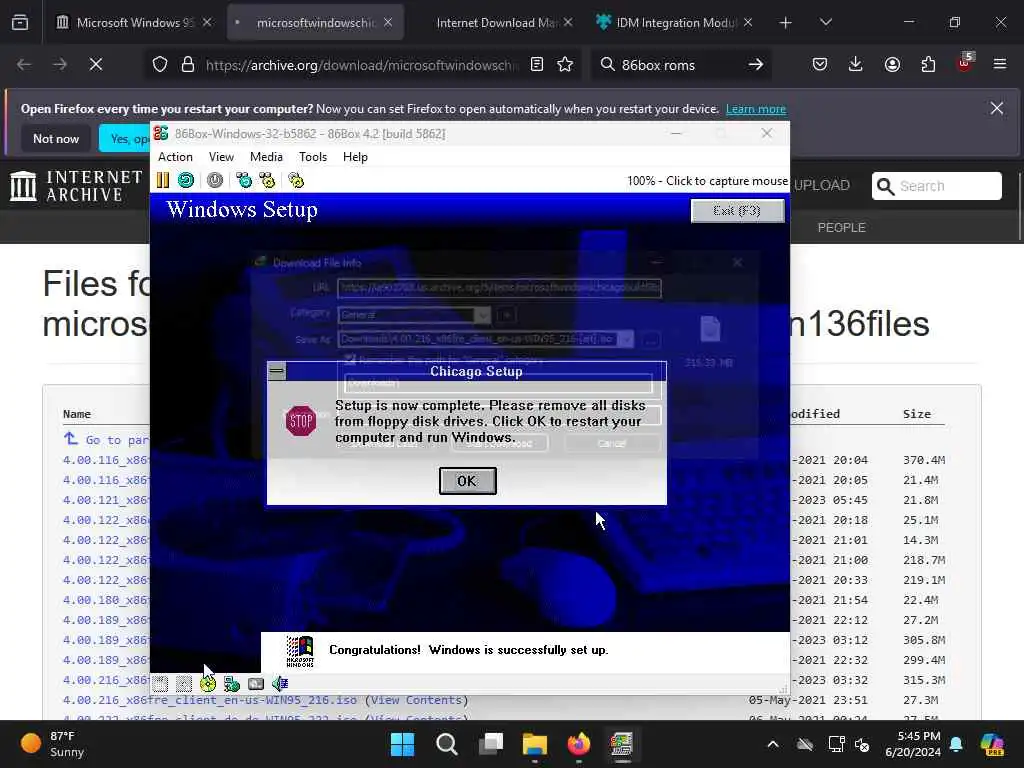This screenshot has height=768, width=1024.
Task: Switch to the Microsoft Windows 95 tab
Action: pyautogui.click(x=134, y=23)
